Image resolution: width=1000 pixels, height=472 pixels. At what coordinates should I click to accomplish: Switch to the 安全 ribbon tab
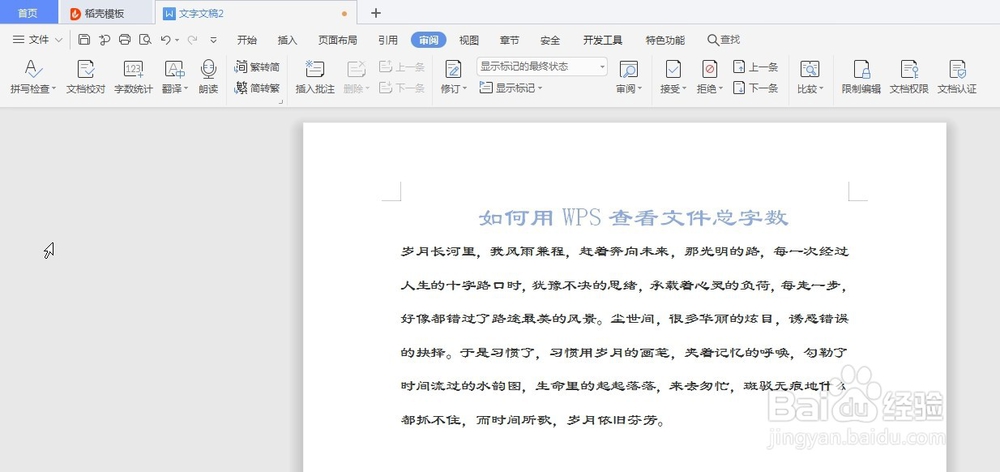point(550,40)
